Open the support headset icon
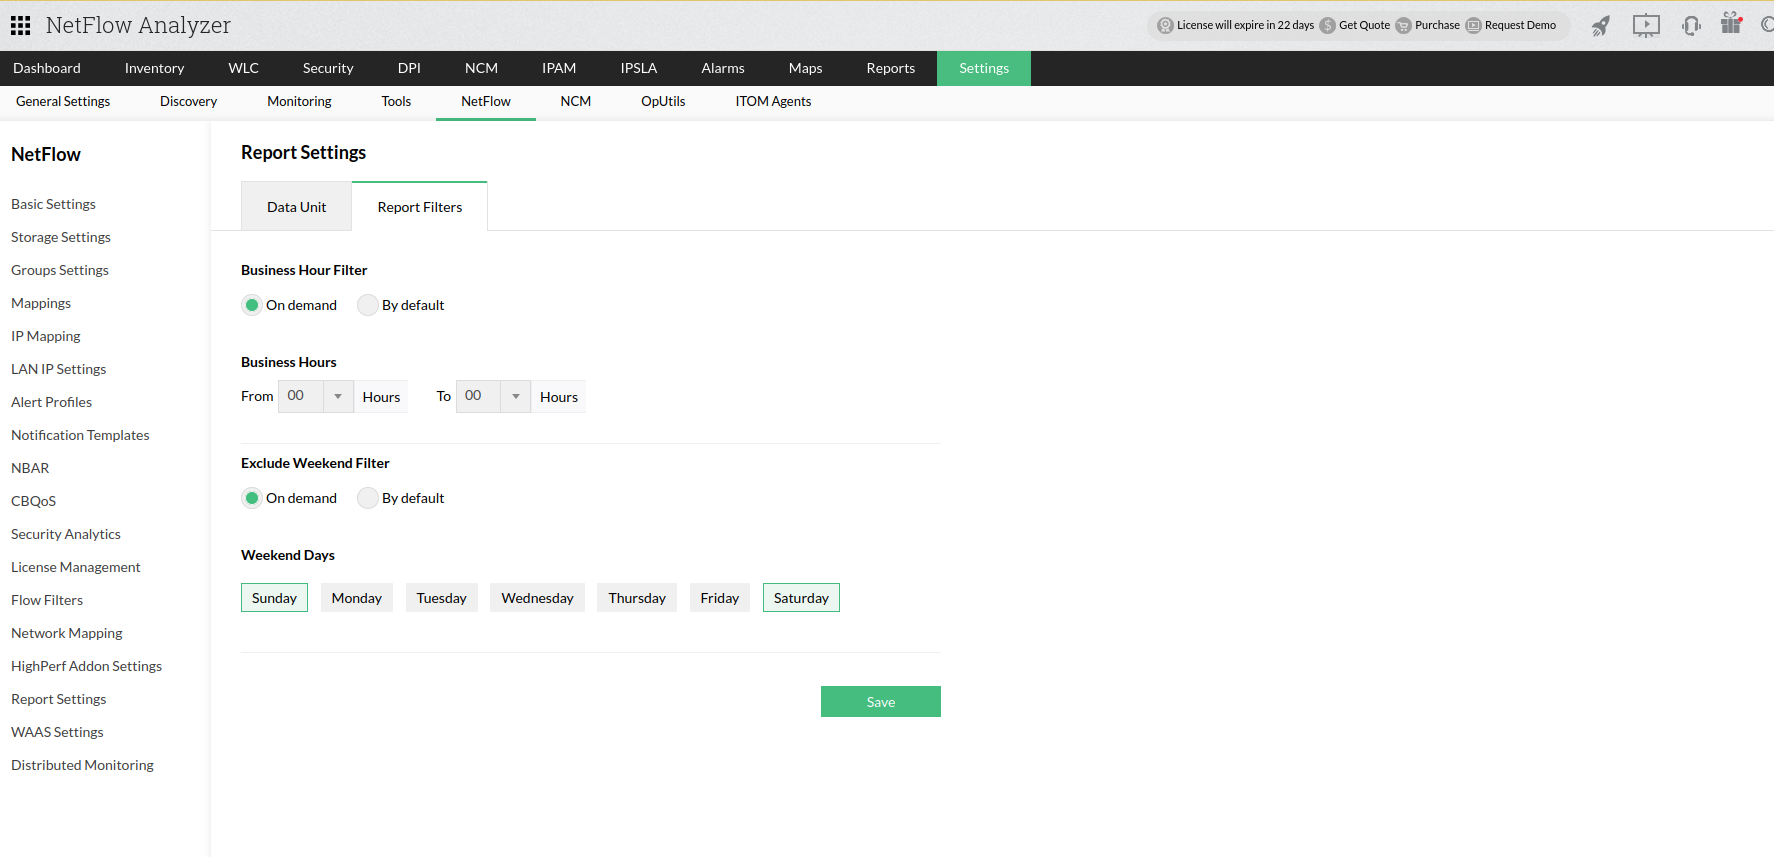The width and height of the screenshot is (1774, 857). pyautogui.click(x=1691, y=25)
